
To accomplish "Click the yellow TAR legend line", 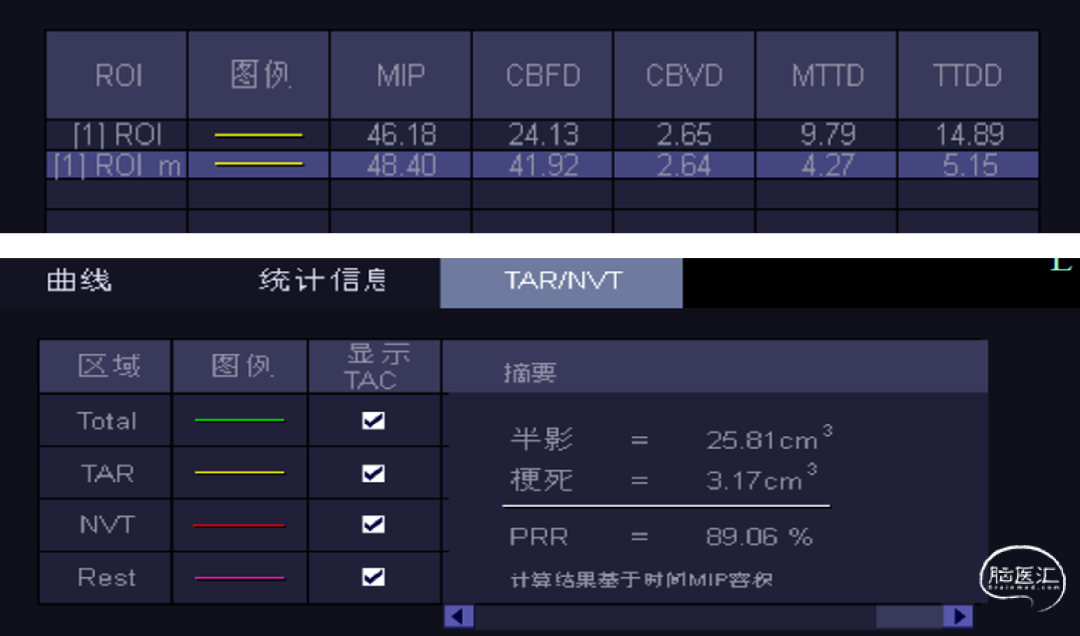I will tap(239, 473).
